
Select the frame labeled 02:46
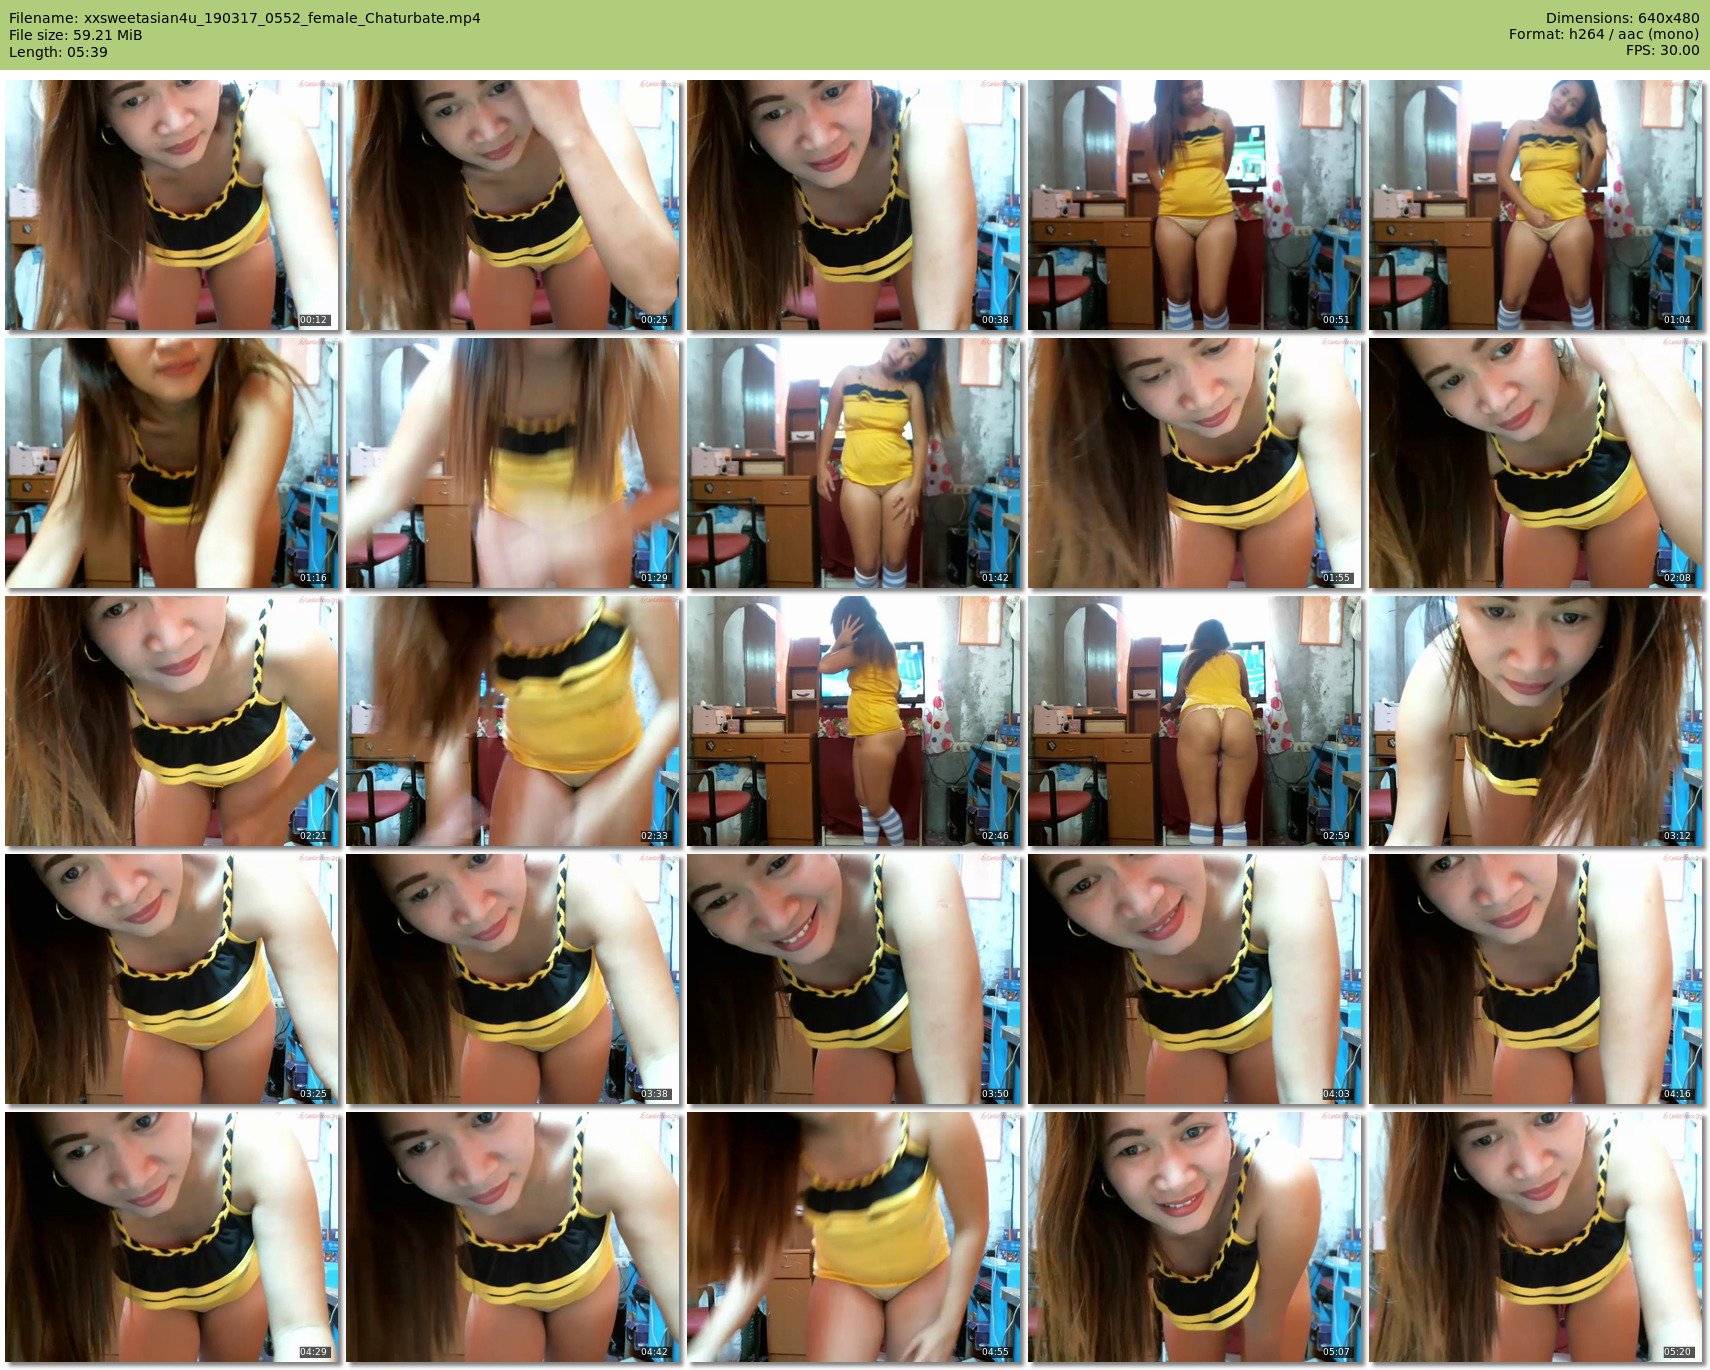[854, 721]
